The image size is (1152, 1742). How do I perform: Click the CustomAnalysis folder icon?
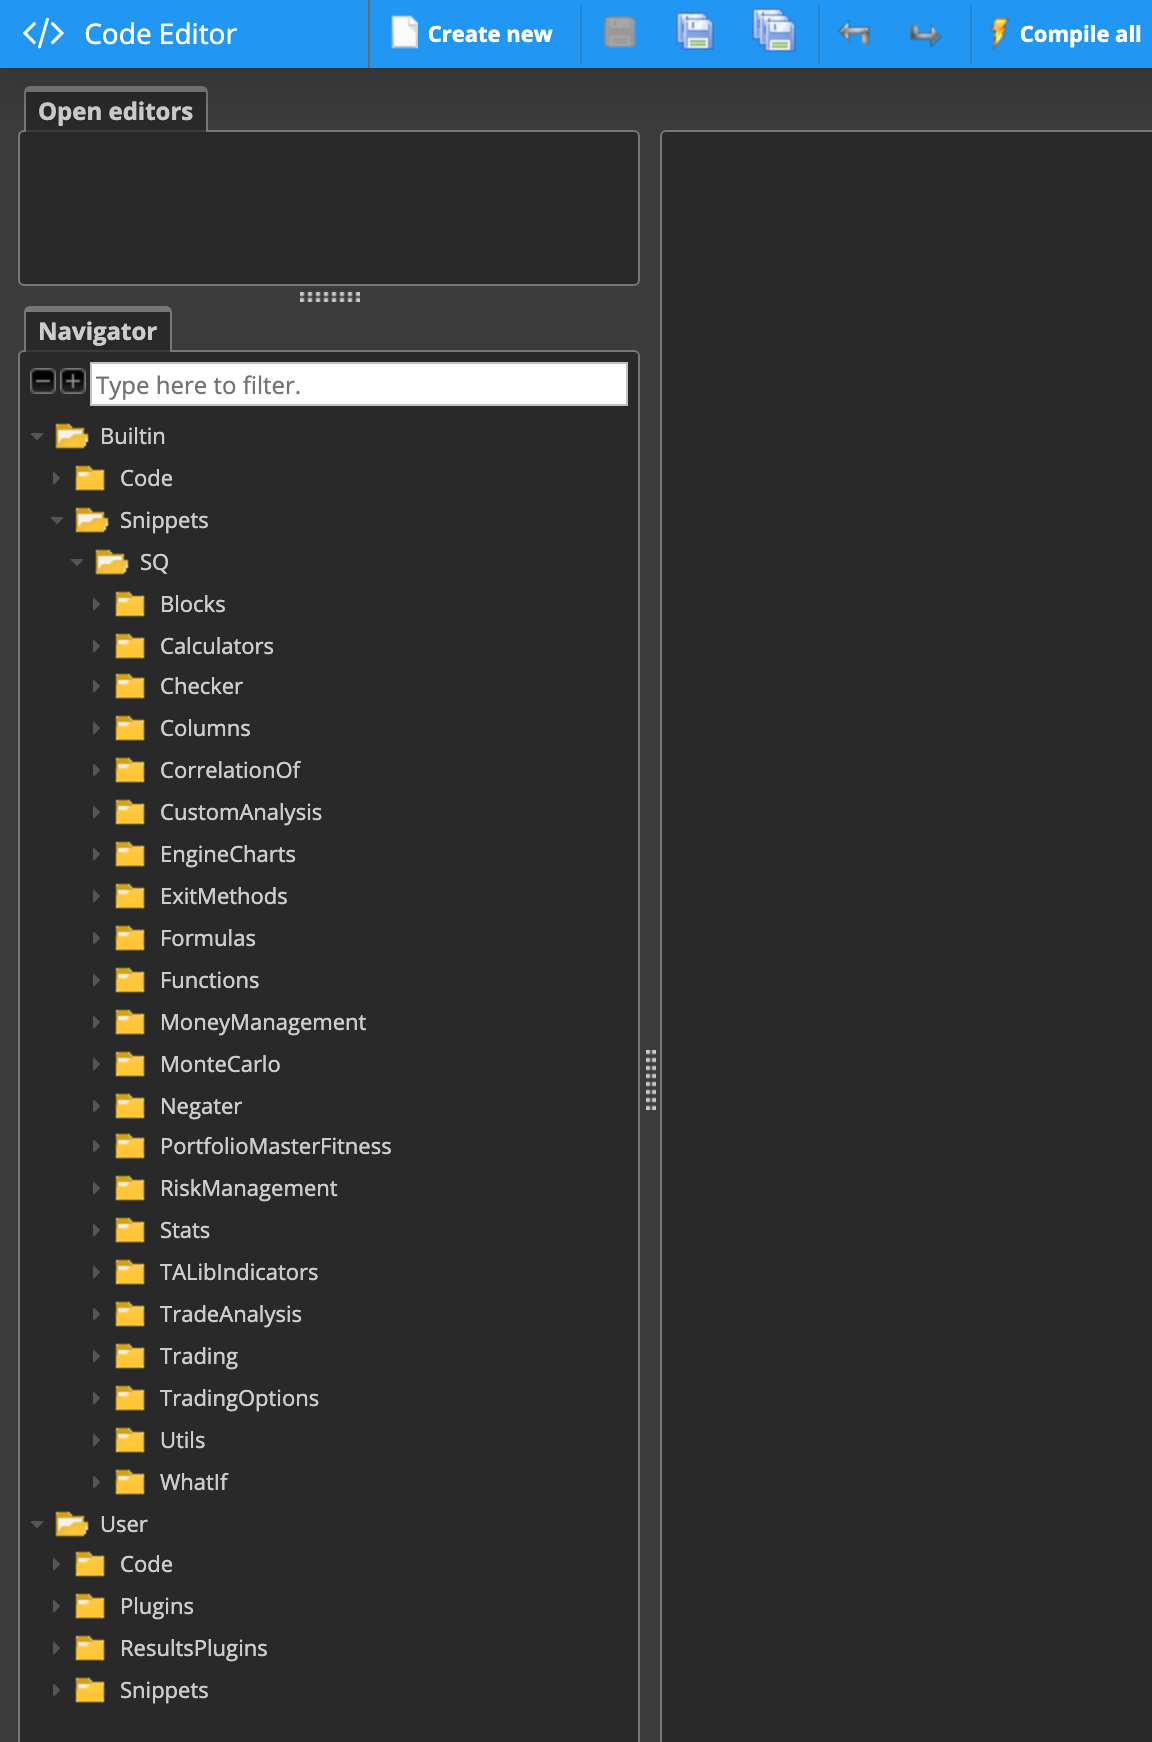pyautogui.click(x=130, y=812)
